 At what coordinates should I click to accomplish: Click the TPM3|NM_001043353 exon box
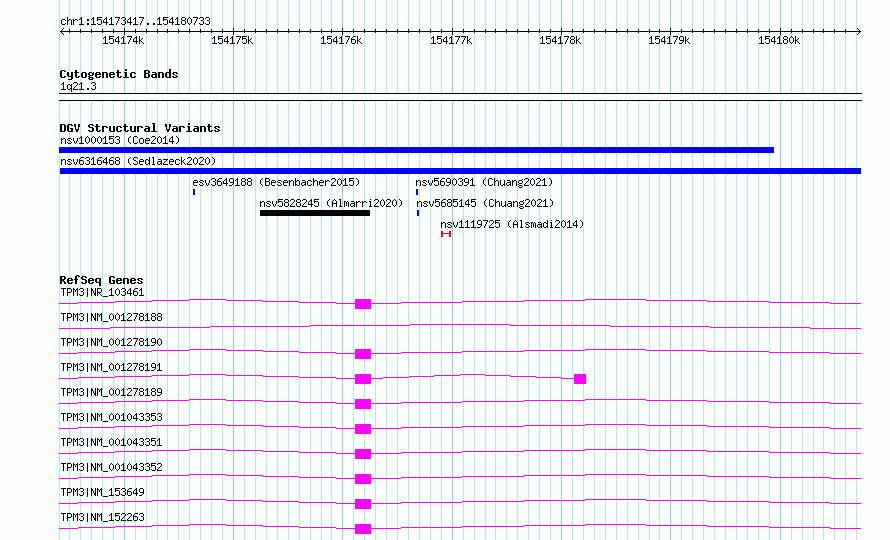pos(363,429)
